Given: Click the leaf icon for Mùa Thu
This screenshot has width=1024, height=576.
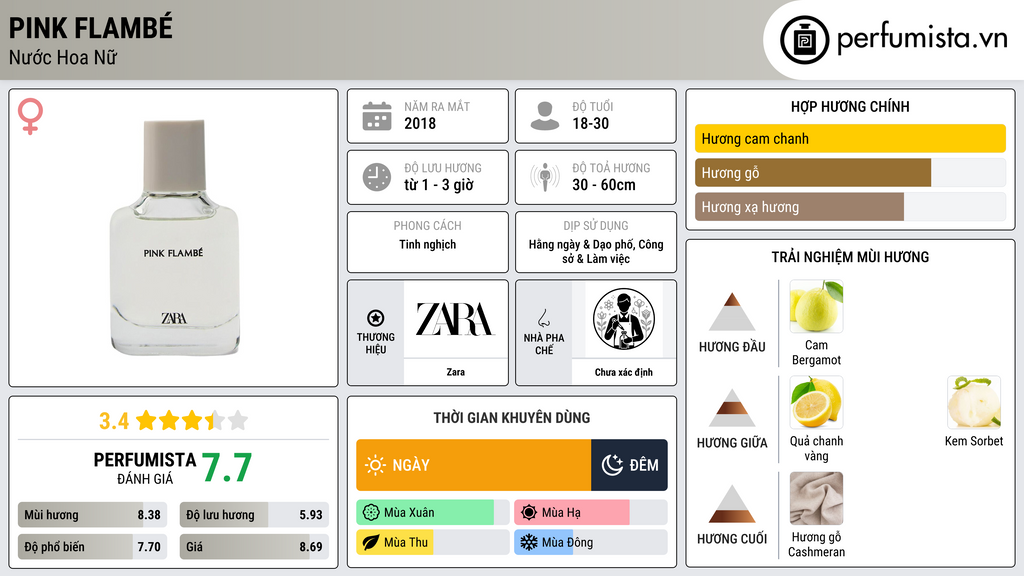Looking at the screenshot, I should click(370, 542).
